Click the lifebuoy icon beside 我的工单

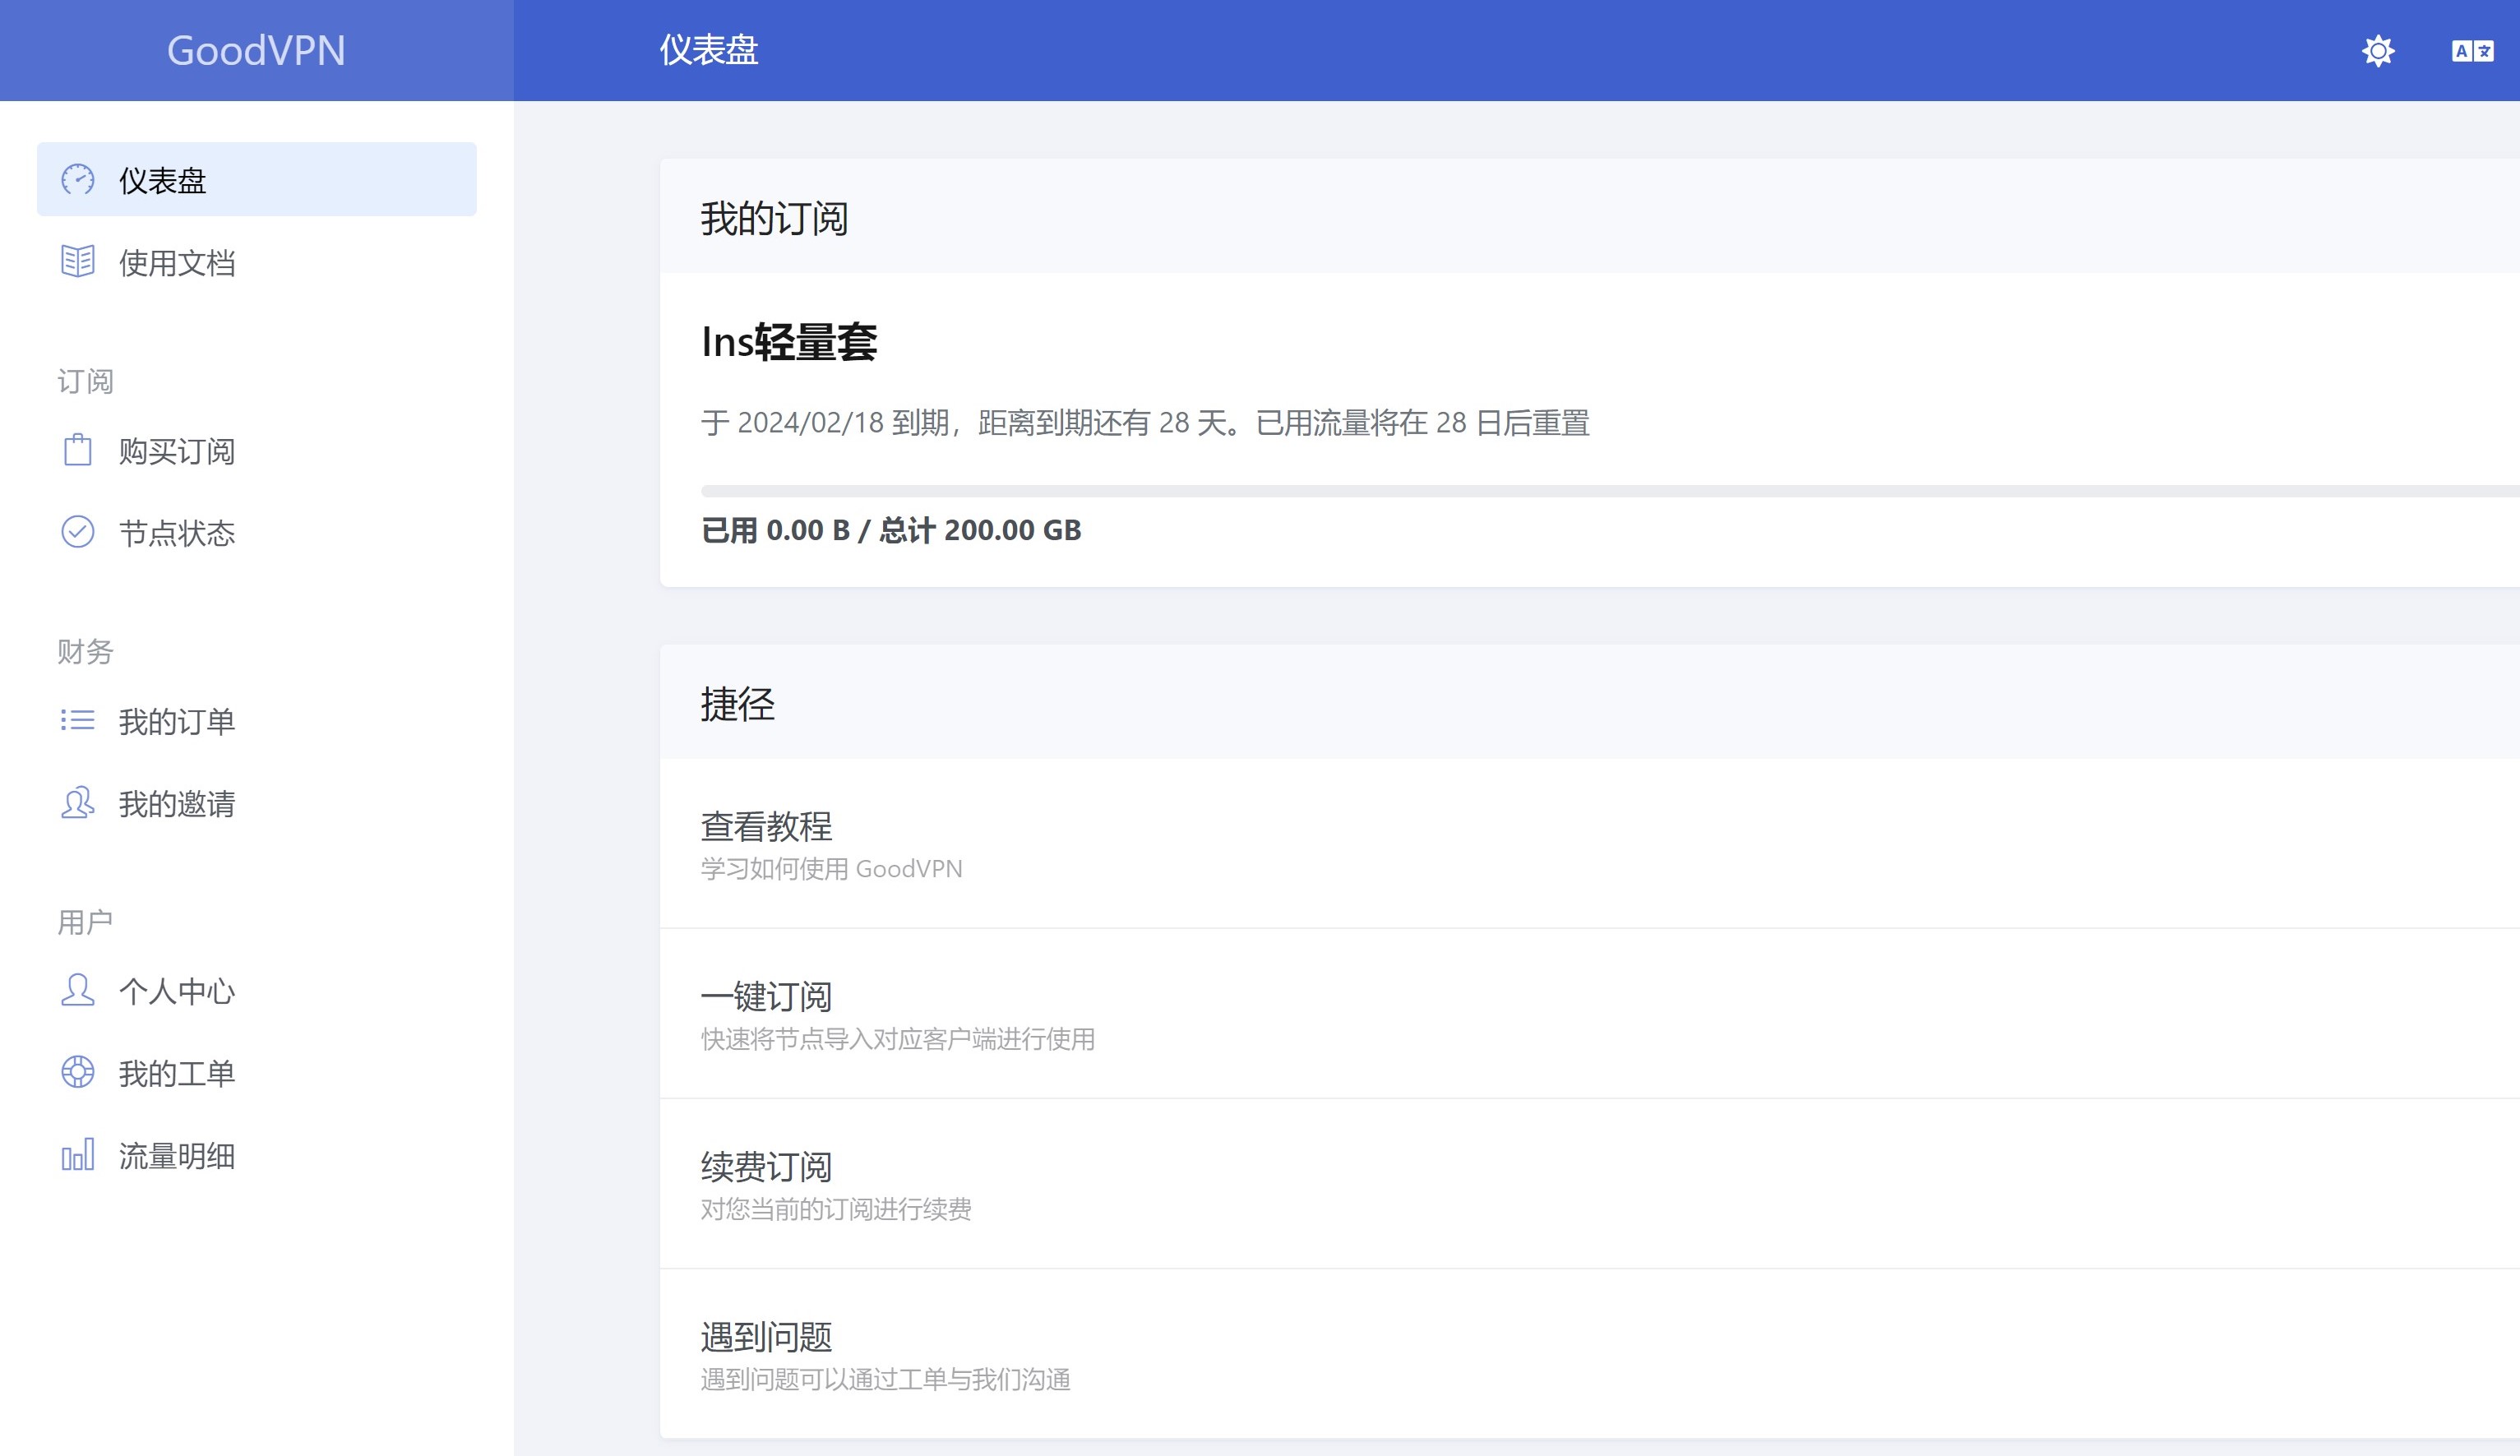[78, 1072]
